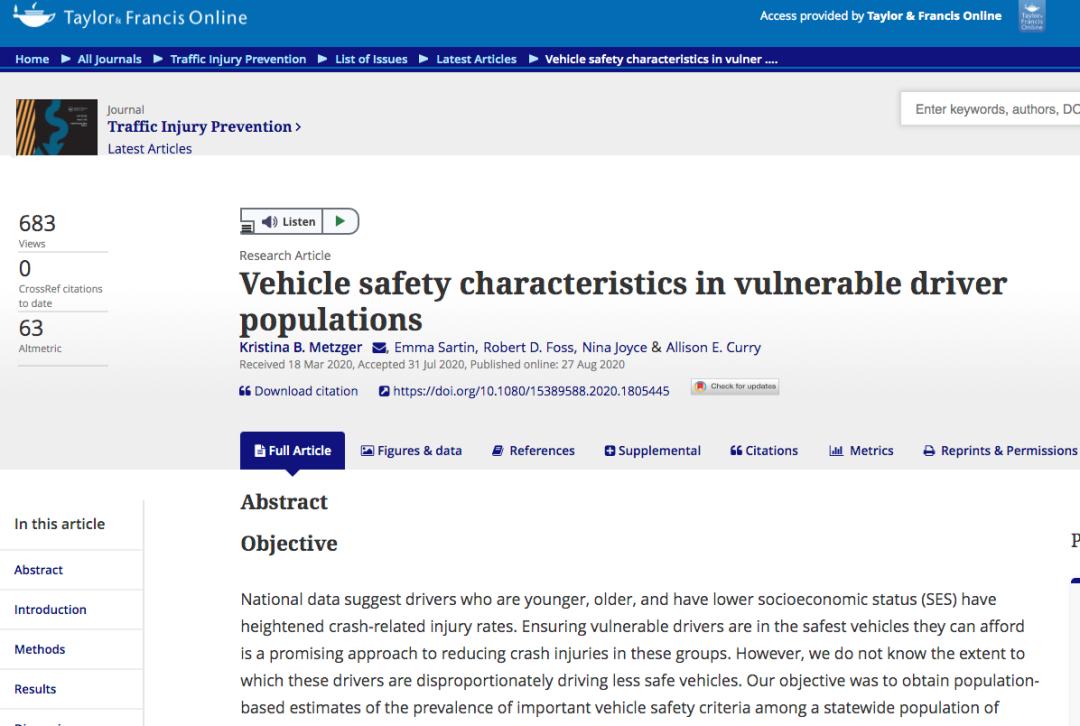This screenshot has width=1080, height=726.
Task: Expand the Traffic Injury Prevention journal title link
Action: click(x=204, y=127)
